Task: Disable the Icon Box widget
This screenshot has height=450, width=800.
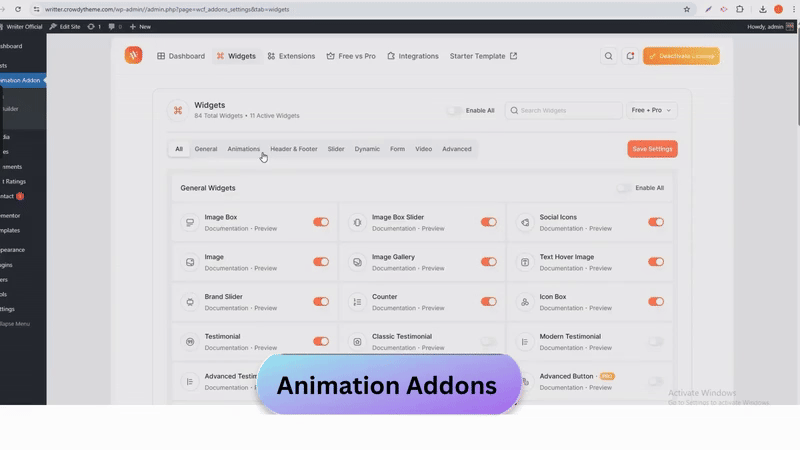Action: (x=656, y=302)
